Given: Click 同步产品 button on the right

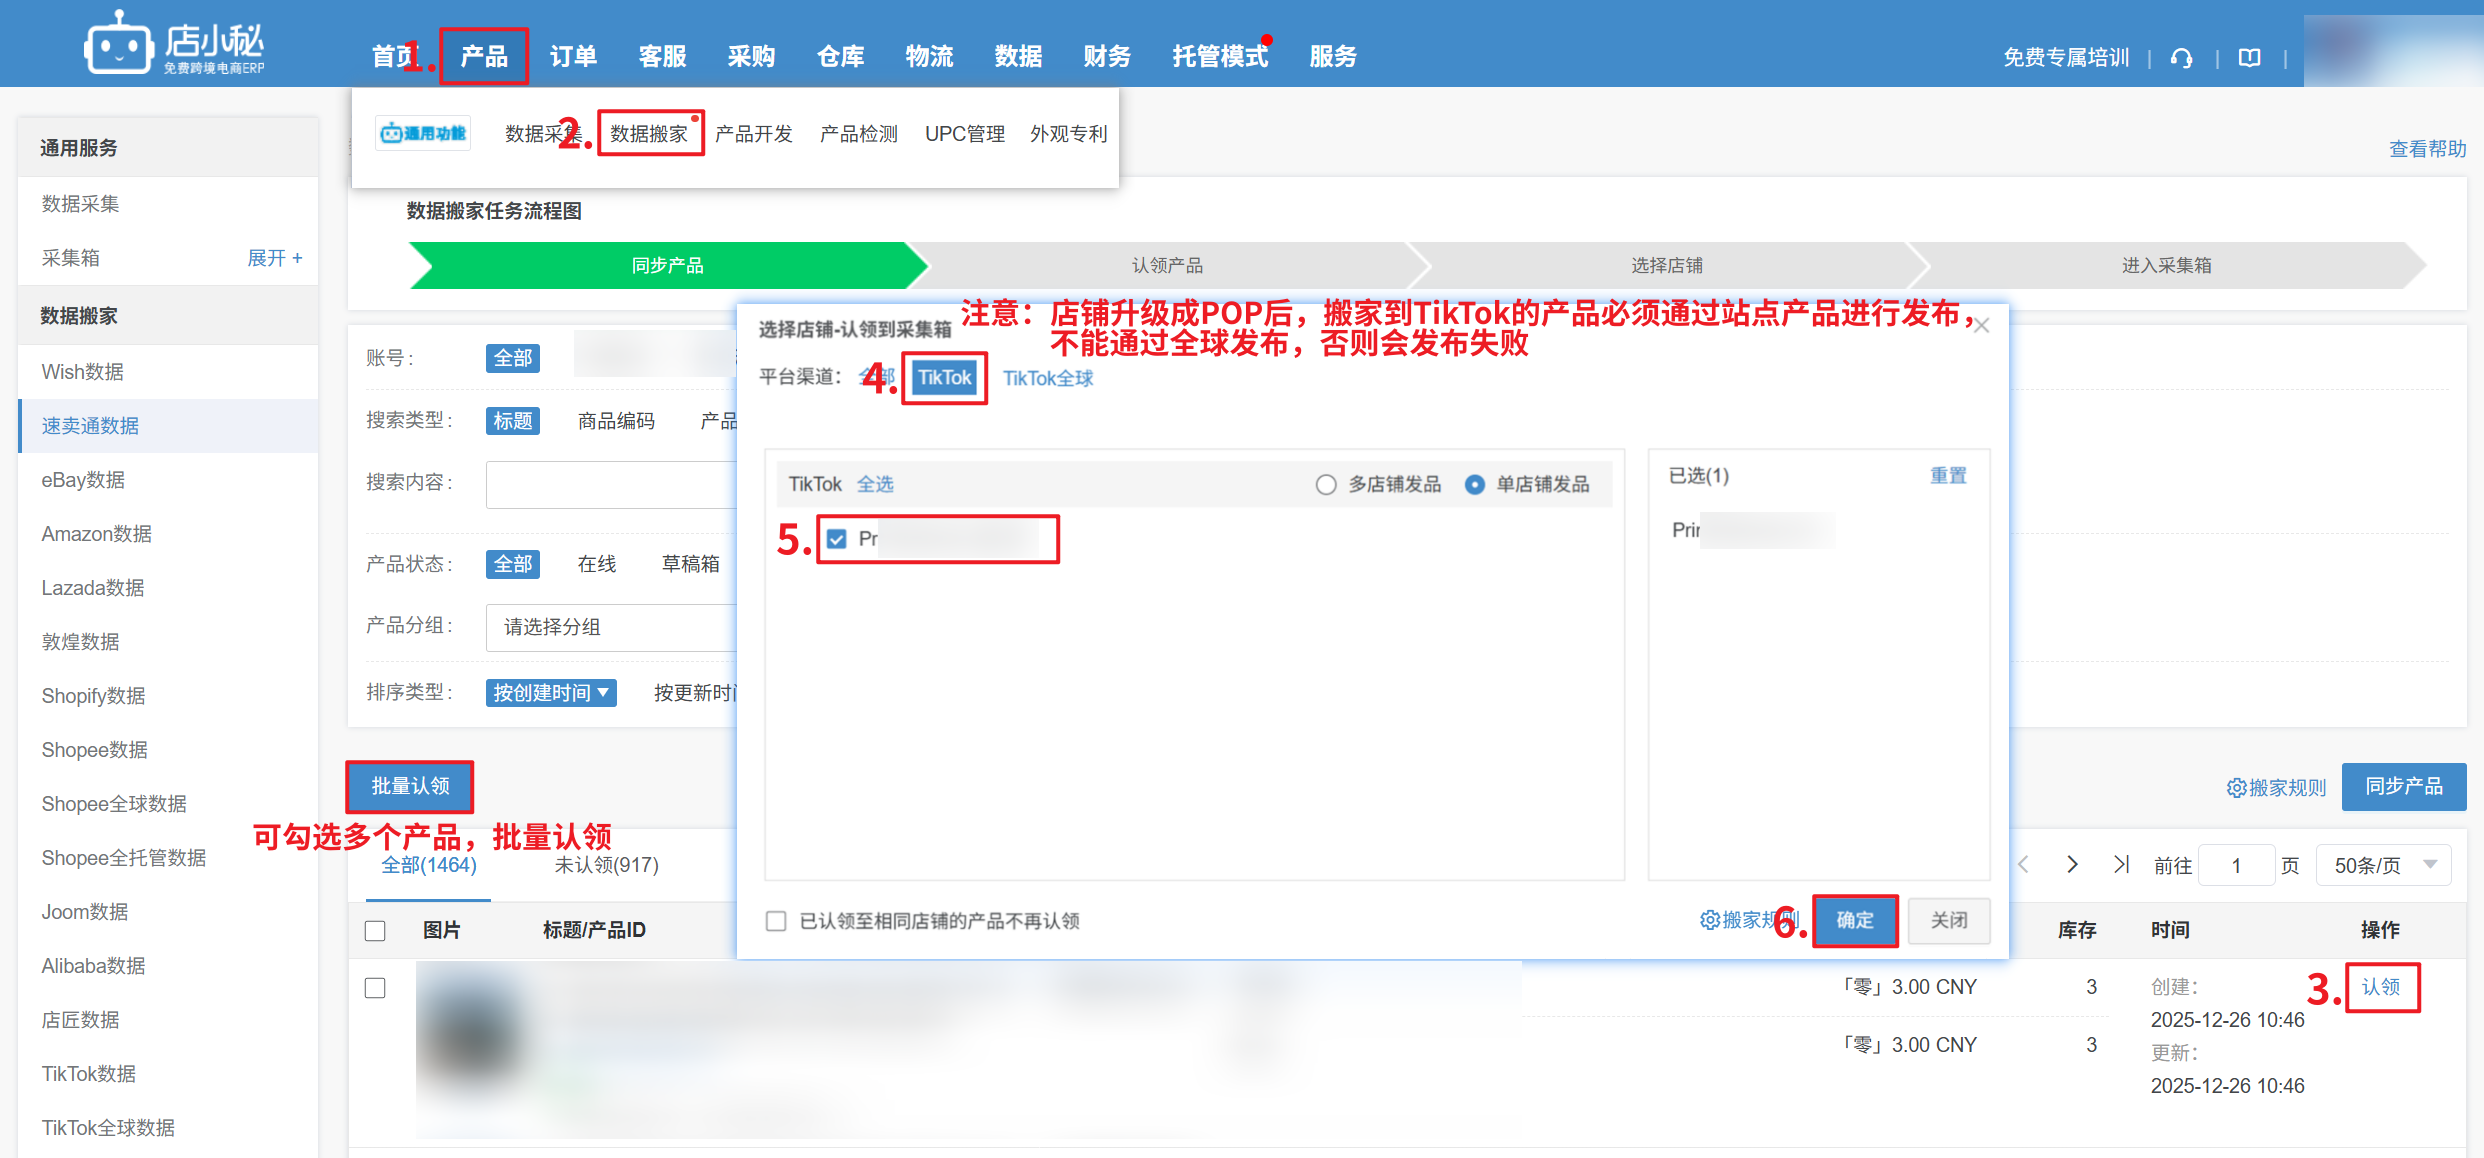Looking at the screenshot, I should pos(2403,787).
